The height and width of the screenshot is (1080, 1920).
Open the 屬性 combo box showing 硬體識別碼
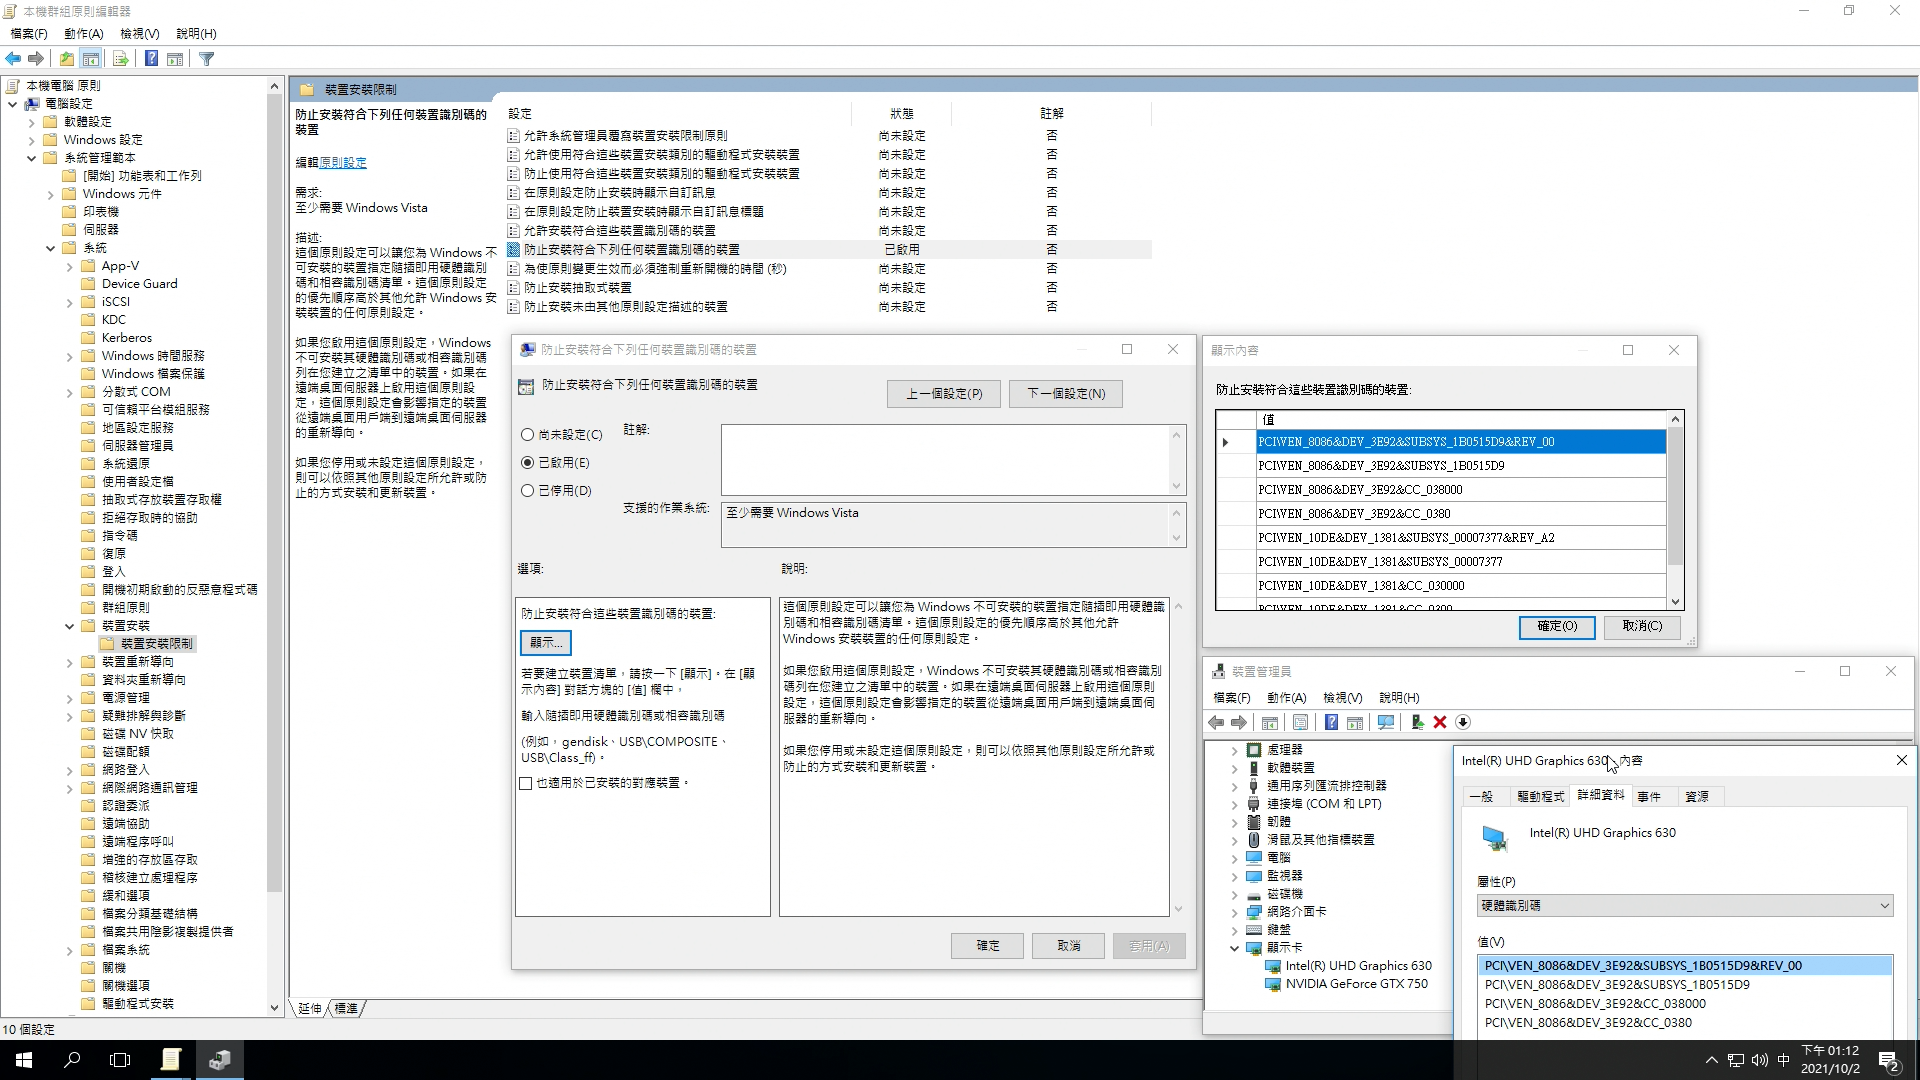1684,906
